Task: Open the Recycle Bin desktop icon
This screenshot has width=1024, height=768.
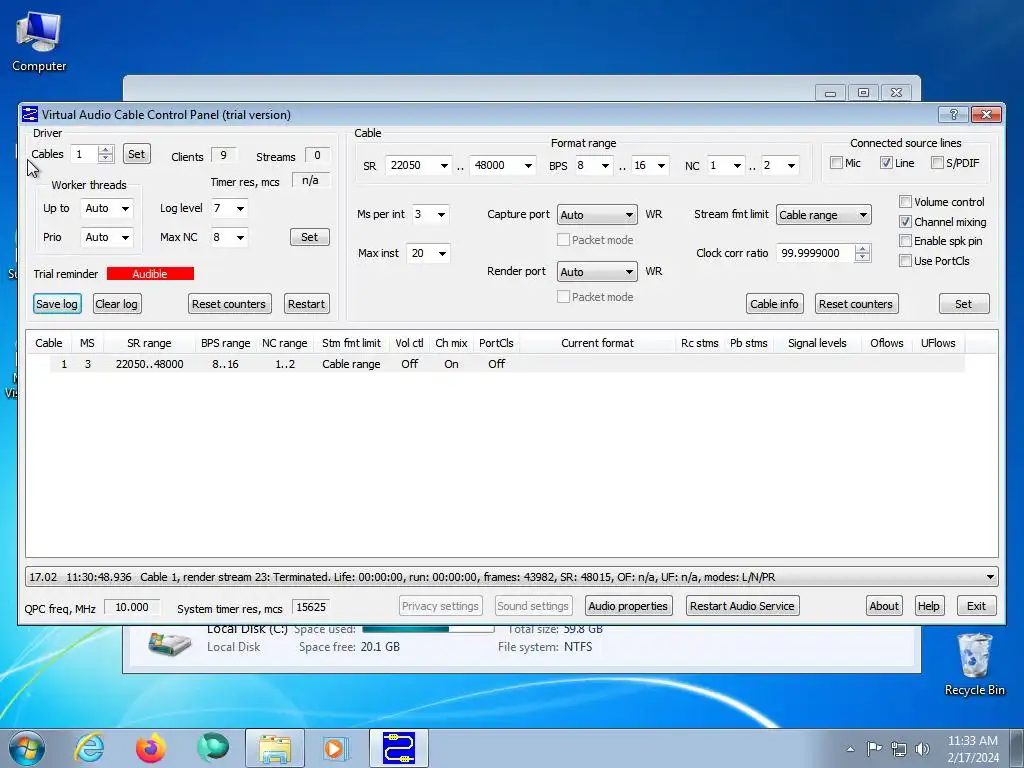Action: pyautogui.click(x=974, y=665)
